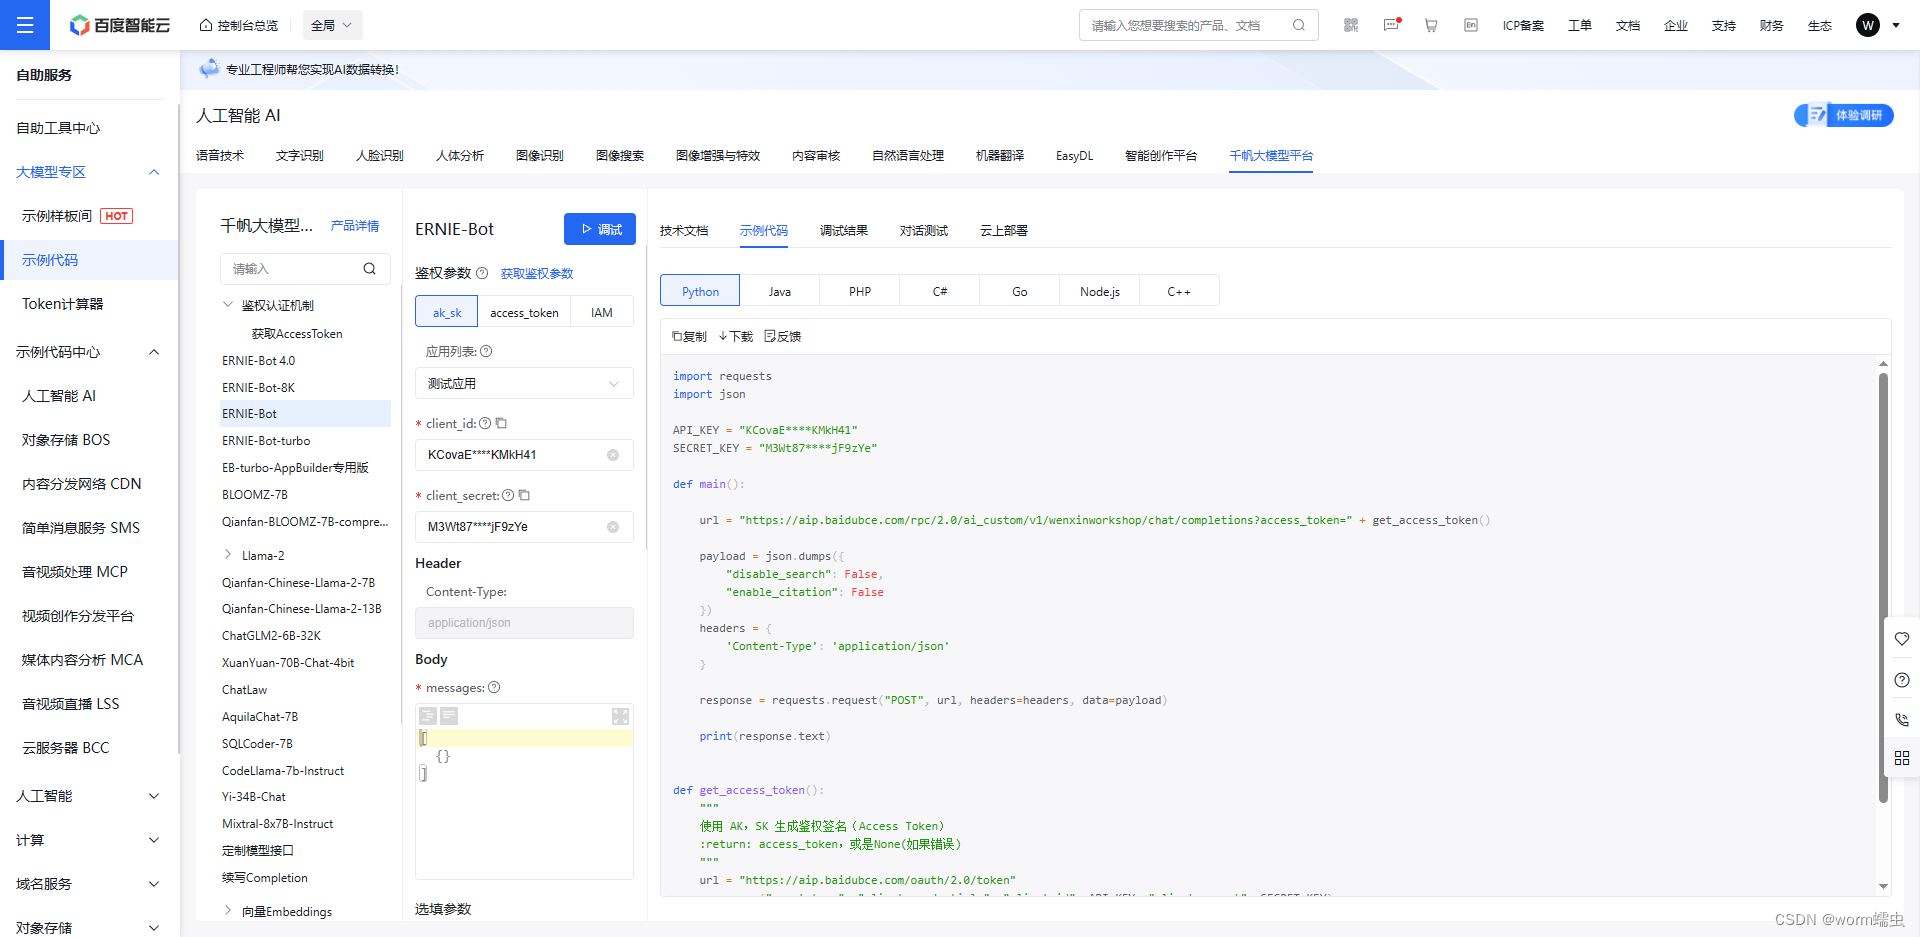Clear the client_id field with its X icon
1920x937 pixels.
[613, 455]
